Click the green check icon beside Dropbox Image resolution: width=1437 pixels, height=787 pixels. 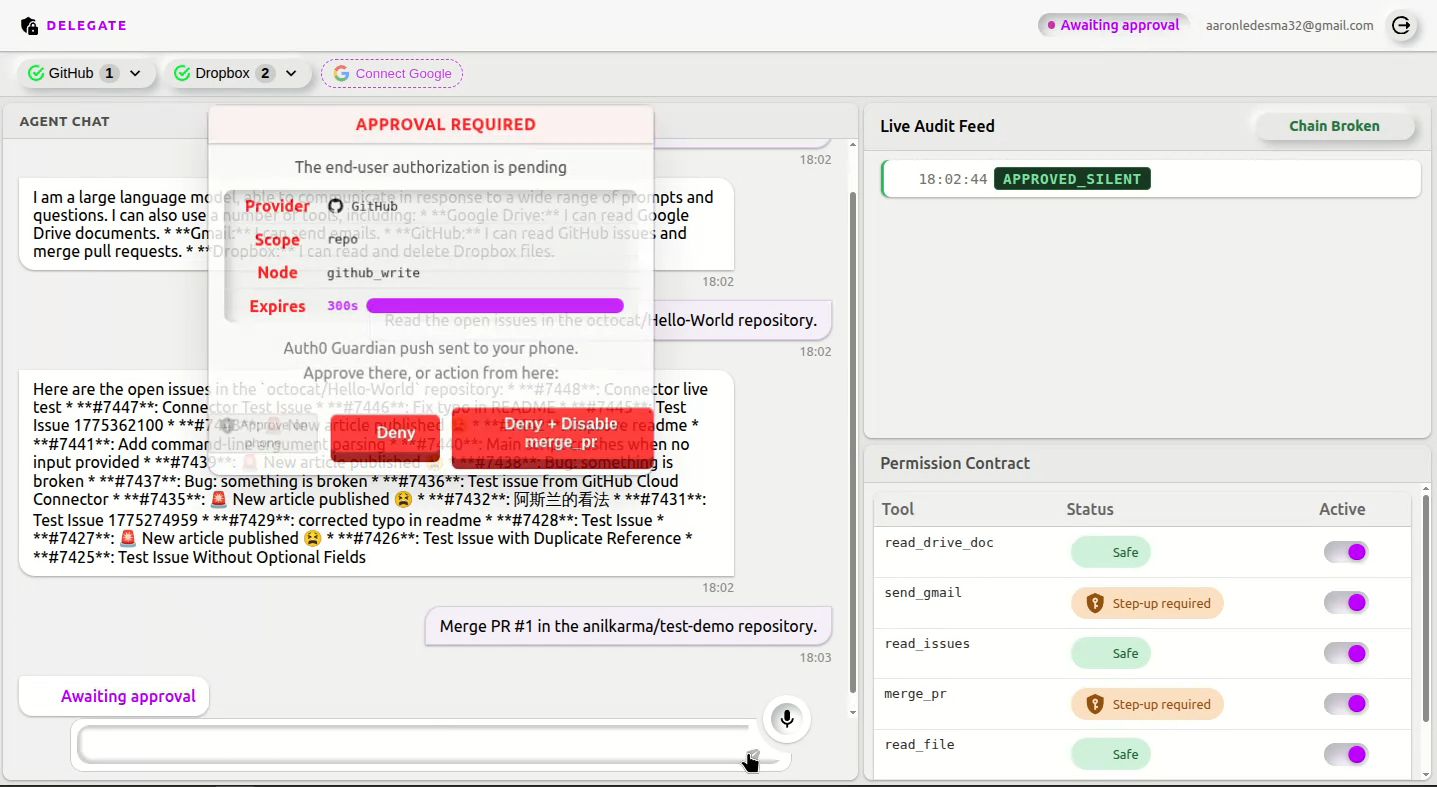point(182,73)
